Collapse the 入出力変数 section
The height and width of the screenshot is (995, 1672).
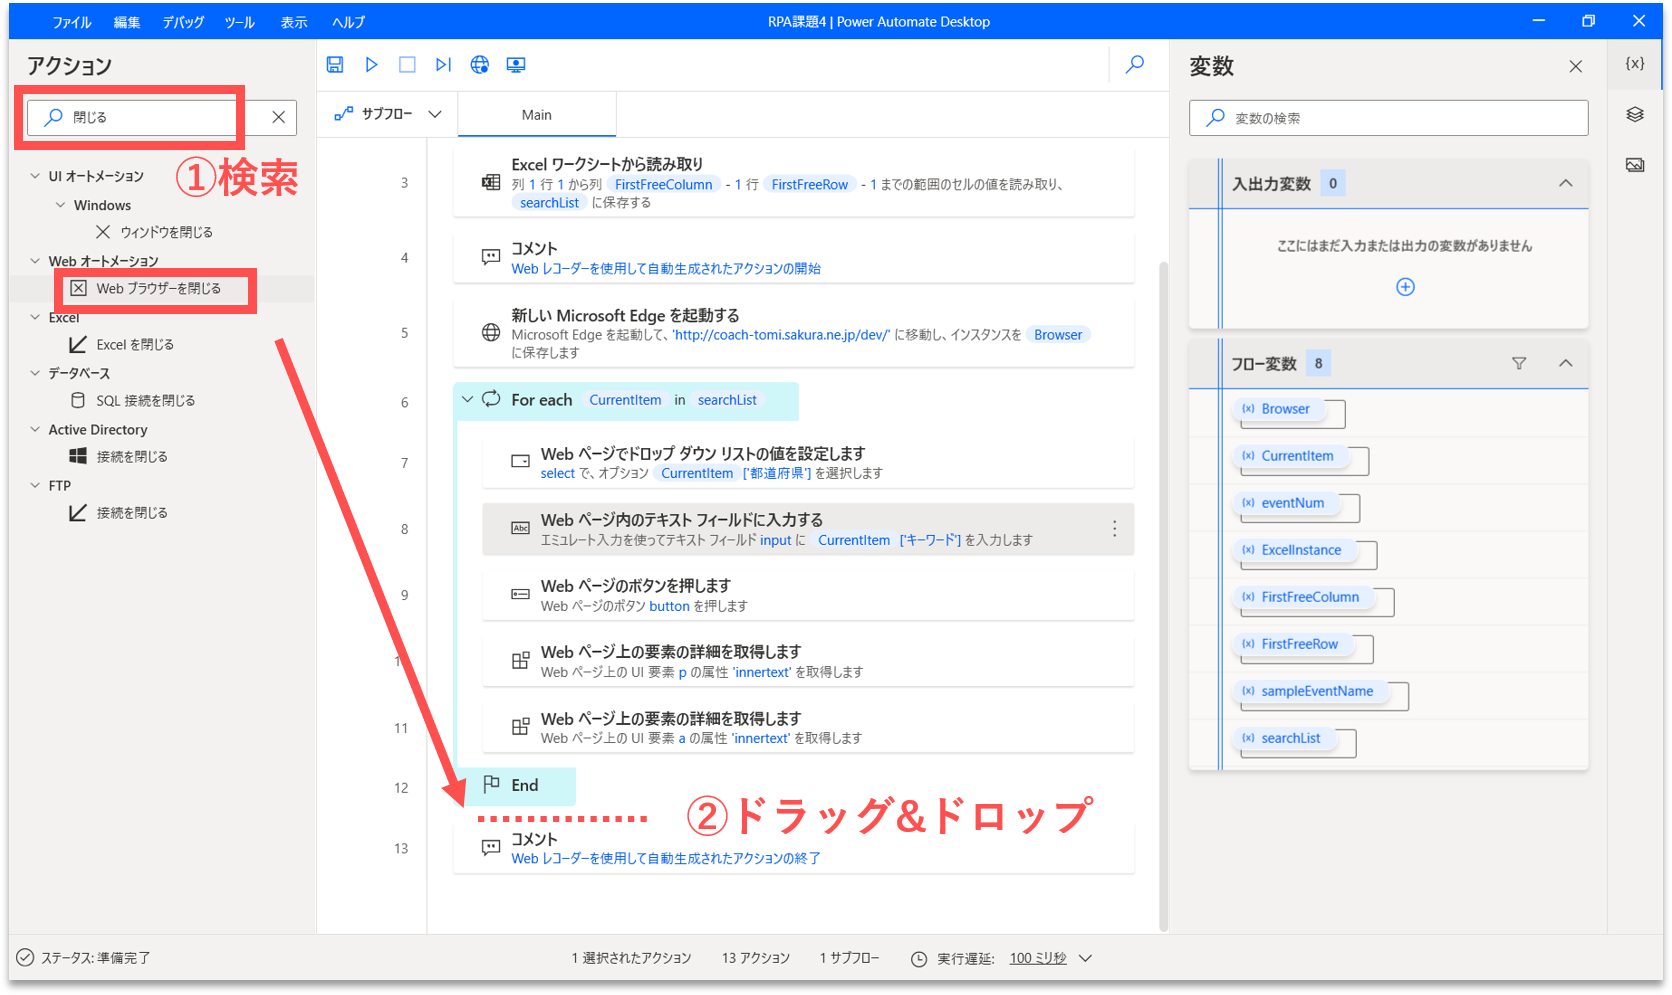[1566, 184]
